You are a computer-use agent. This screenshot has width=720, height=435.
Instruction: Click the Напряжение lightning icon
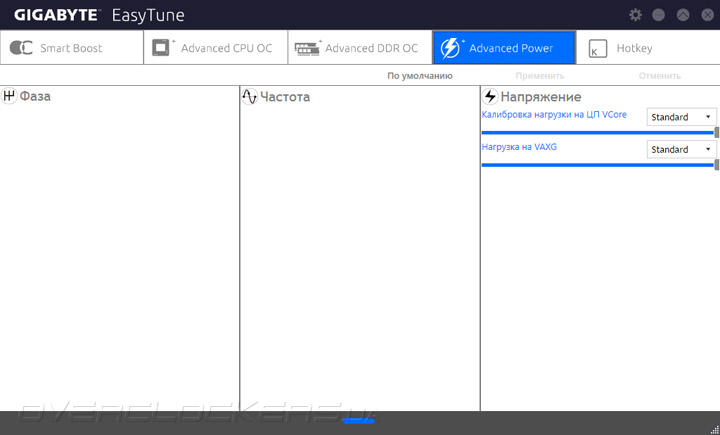tap(490, 96)
